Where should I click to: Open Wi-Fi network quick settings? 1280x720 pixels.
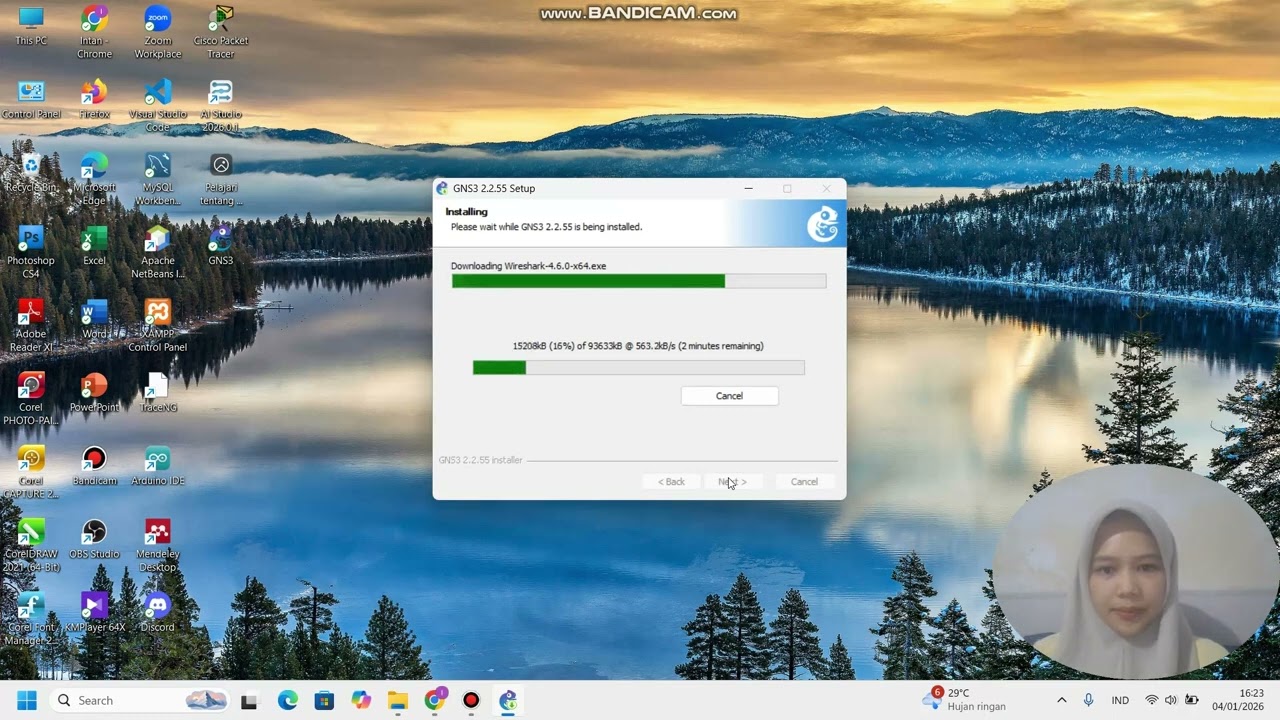[x=1151, y=700]
